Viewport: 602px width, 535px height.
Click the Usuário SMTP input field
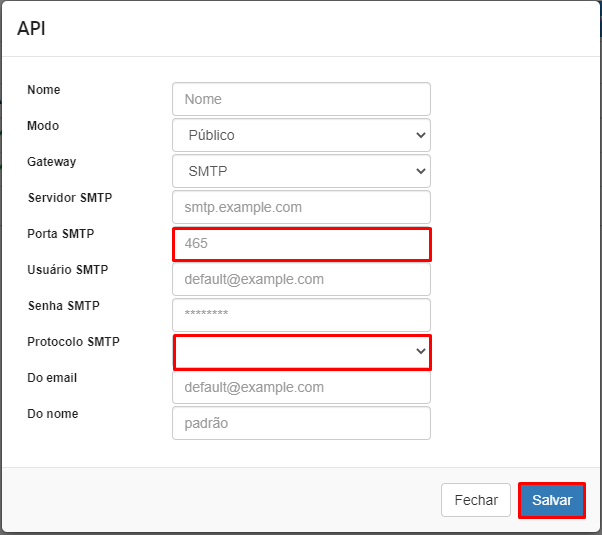[x=301, y=279]
